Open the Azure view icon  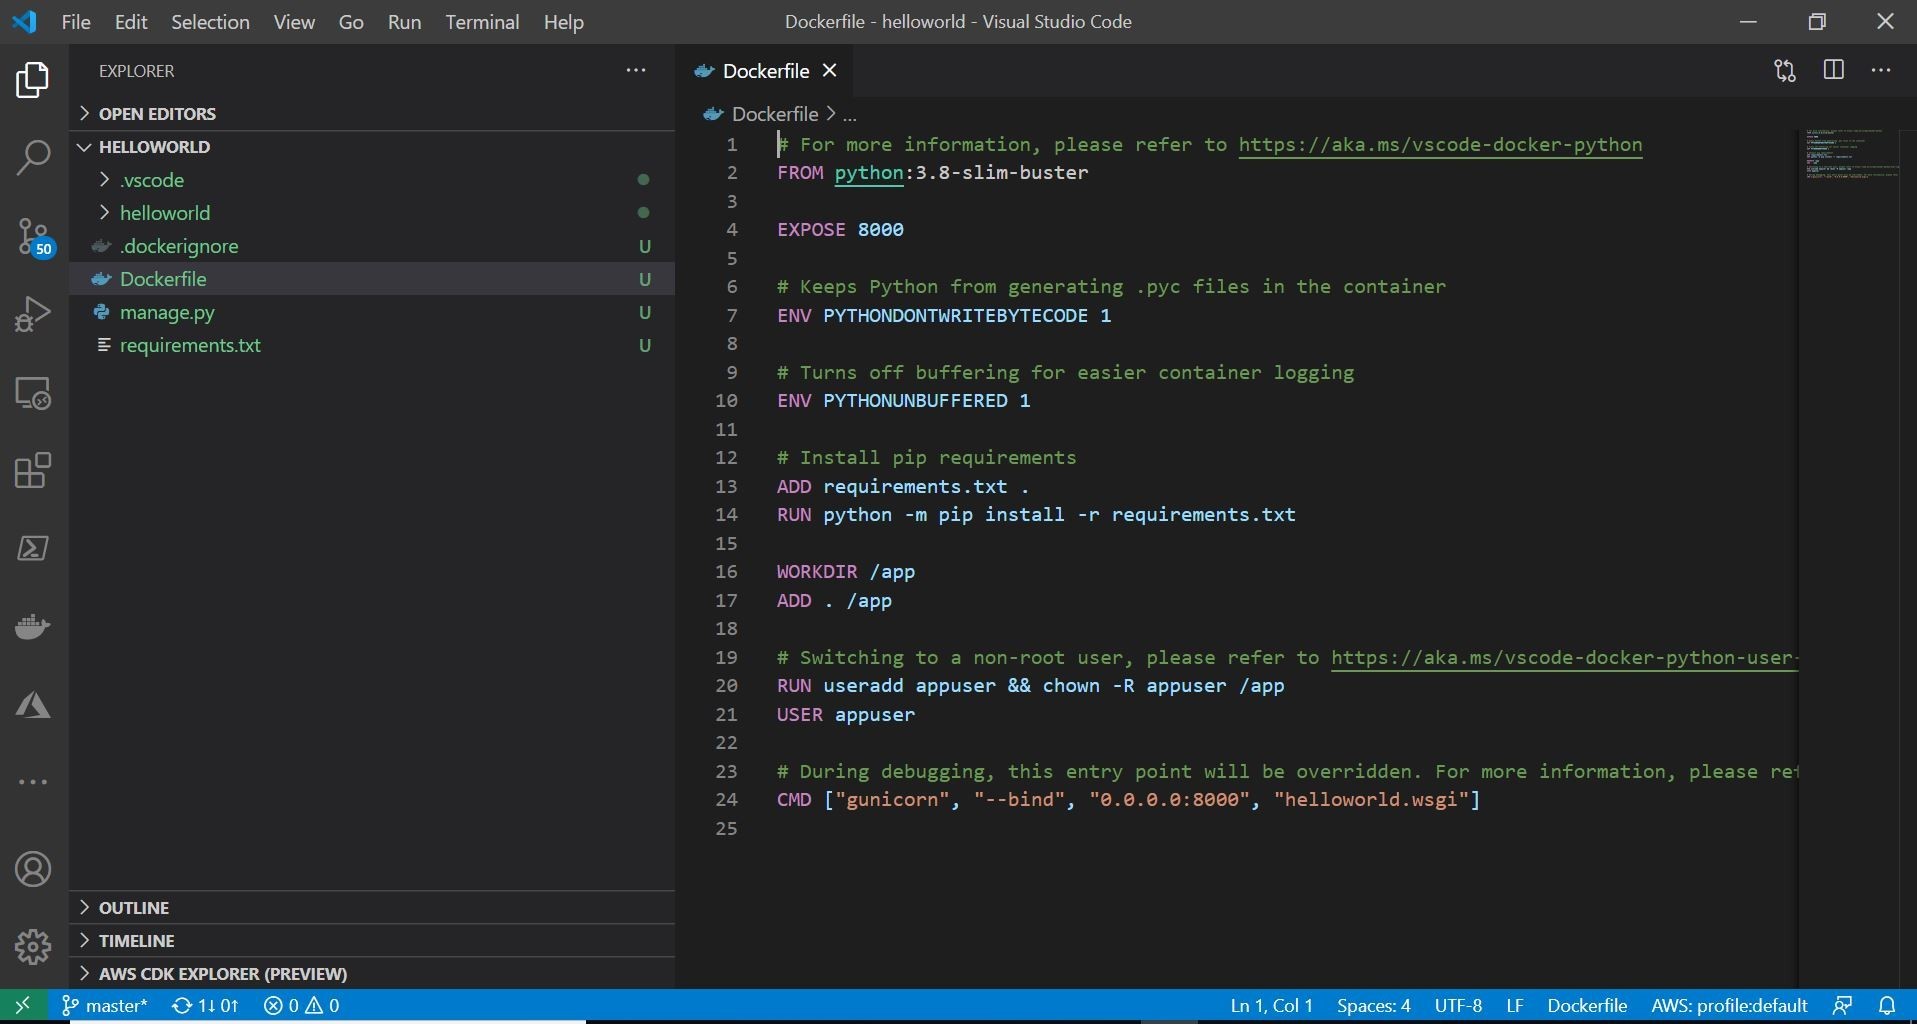point(33,705)
